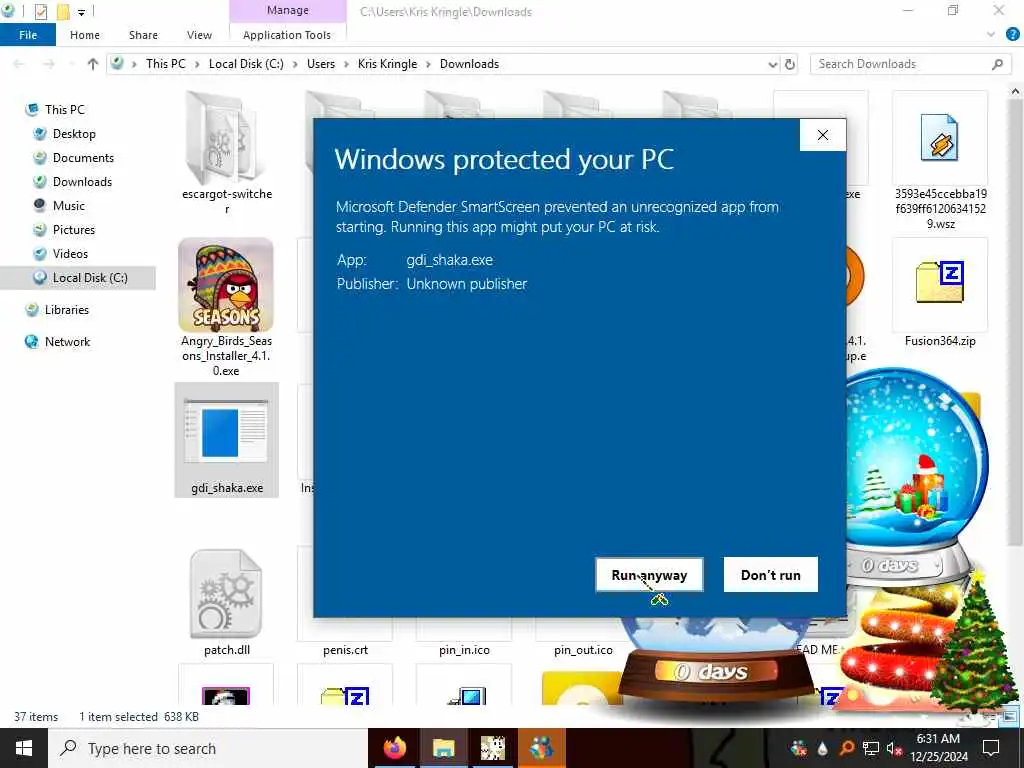Select the escargot-switcher folder icon
The width and height of the screenshot is (1024, 768).
[x=225, y=137]
